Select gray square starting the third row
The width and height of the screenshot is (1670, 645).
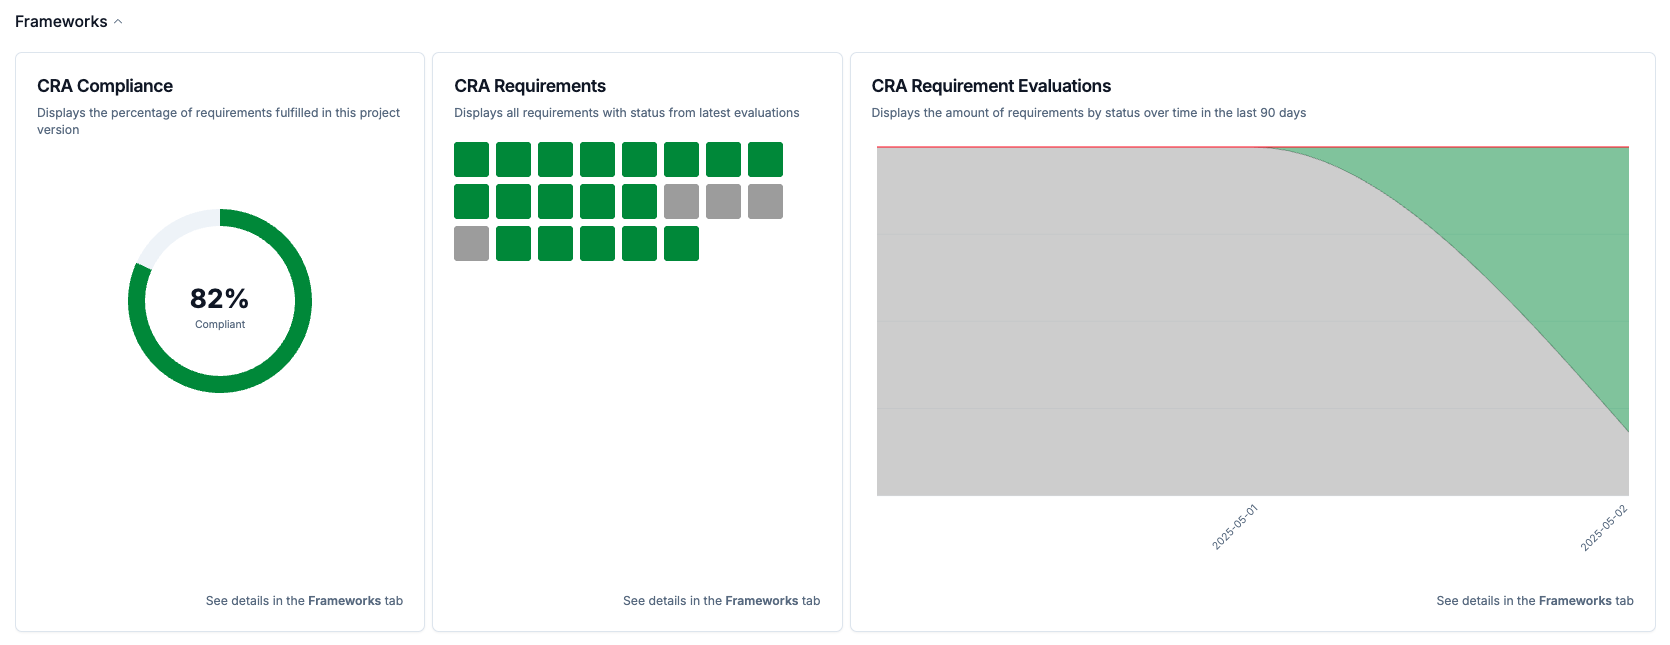471,244
